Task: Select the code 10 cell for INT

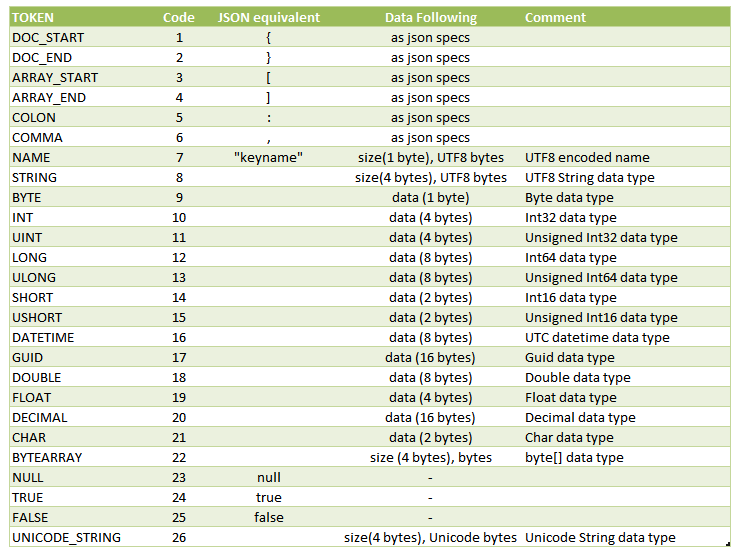Action: point(179,218)
